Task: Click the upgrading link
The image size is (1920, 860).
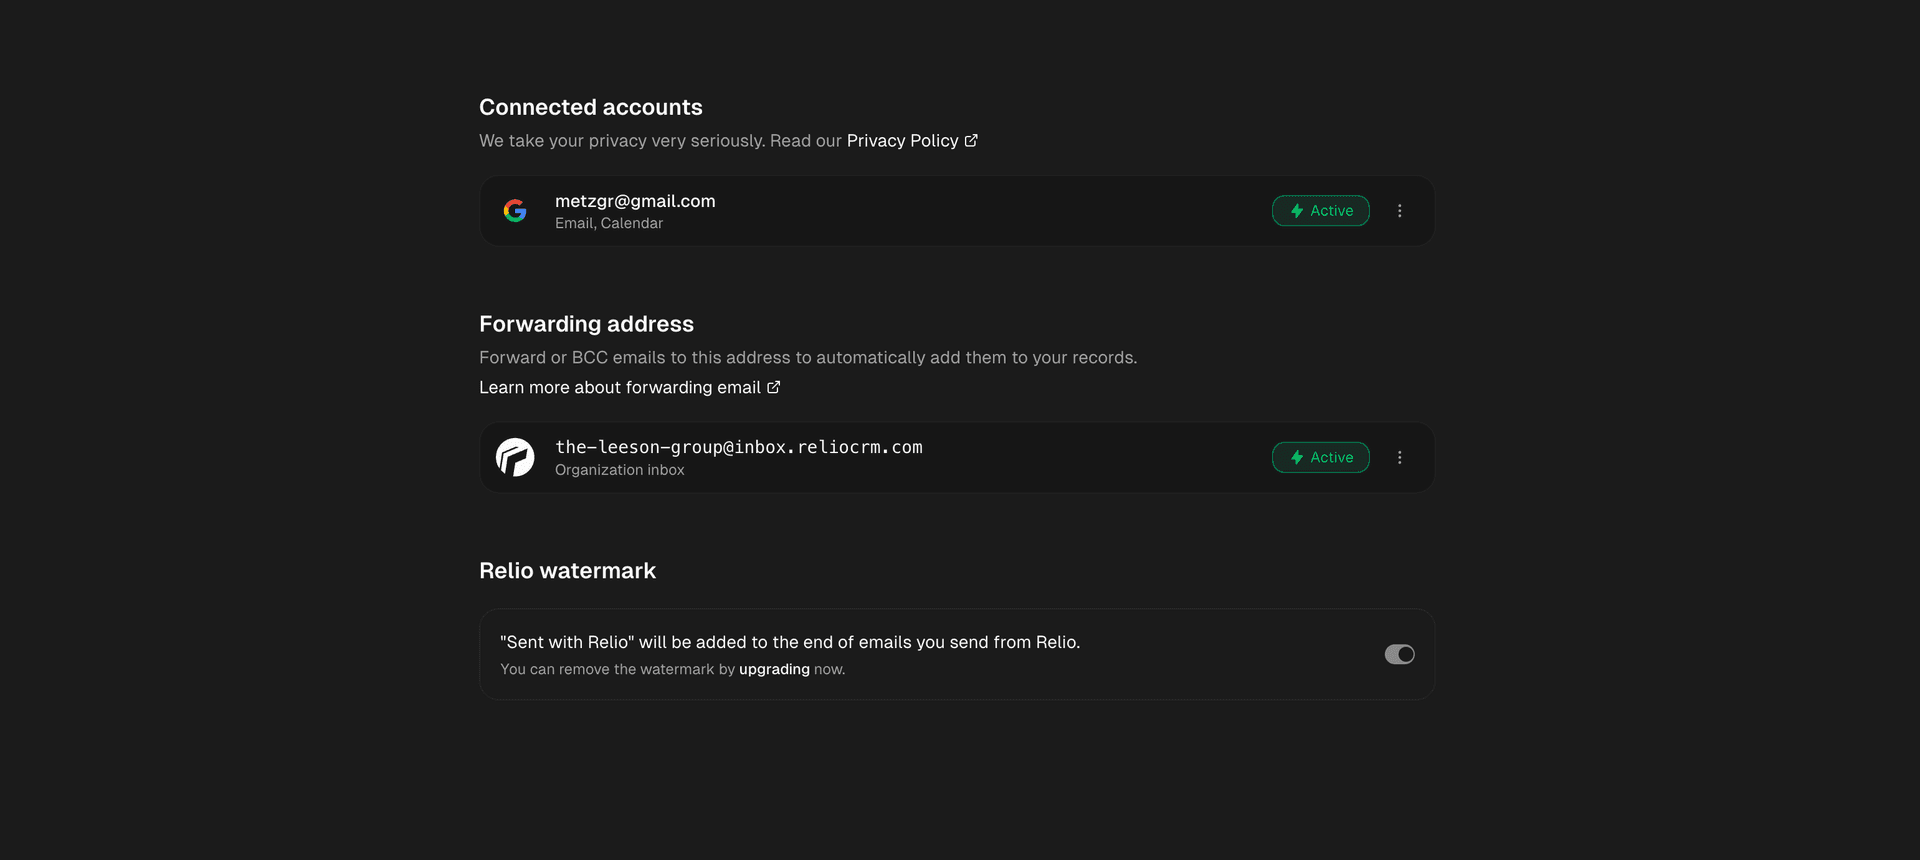Action: tap(774, 669)
